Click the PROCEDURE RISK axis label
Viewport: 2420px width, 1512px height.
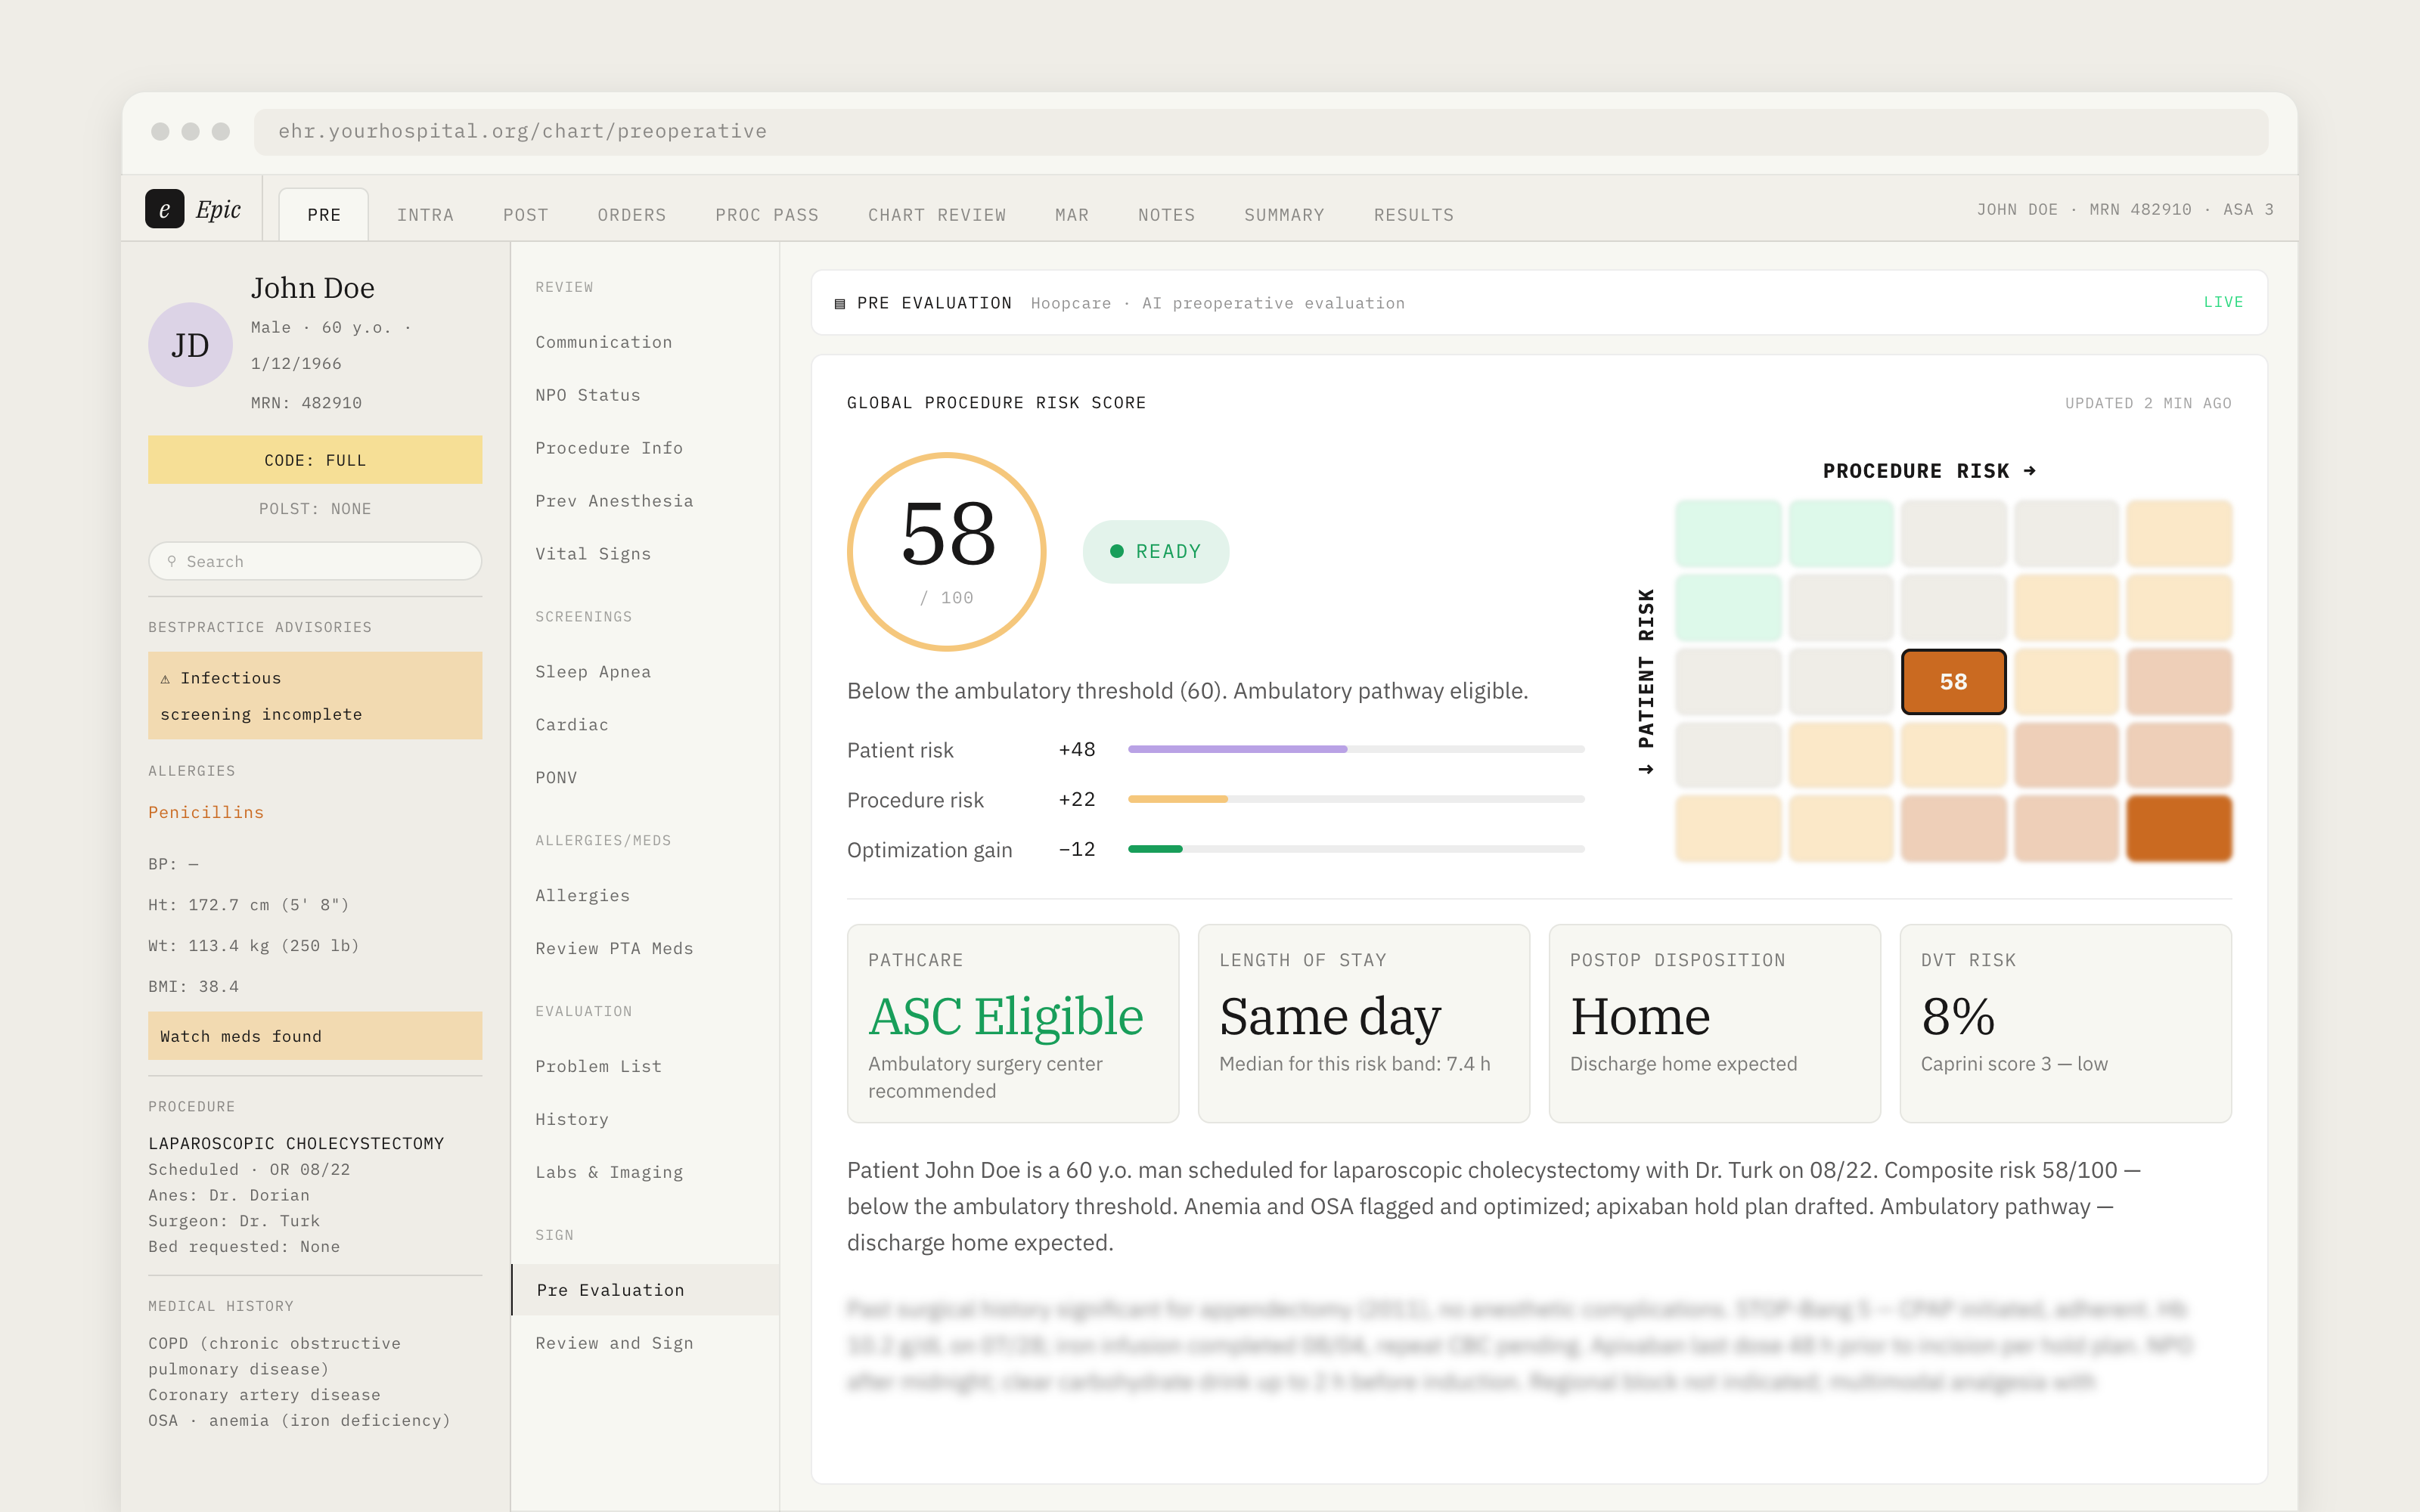coord(1929,471)
